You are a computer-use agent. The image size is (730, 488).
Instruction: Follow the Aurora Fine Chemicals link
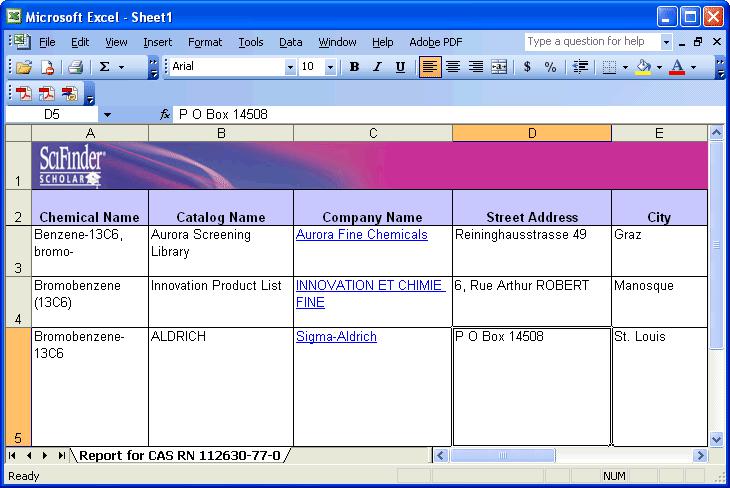[362, 234]
